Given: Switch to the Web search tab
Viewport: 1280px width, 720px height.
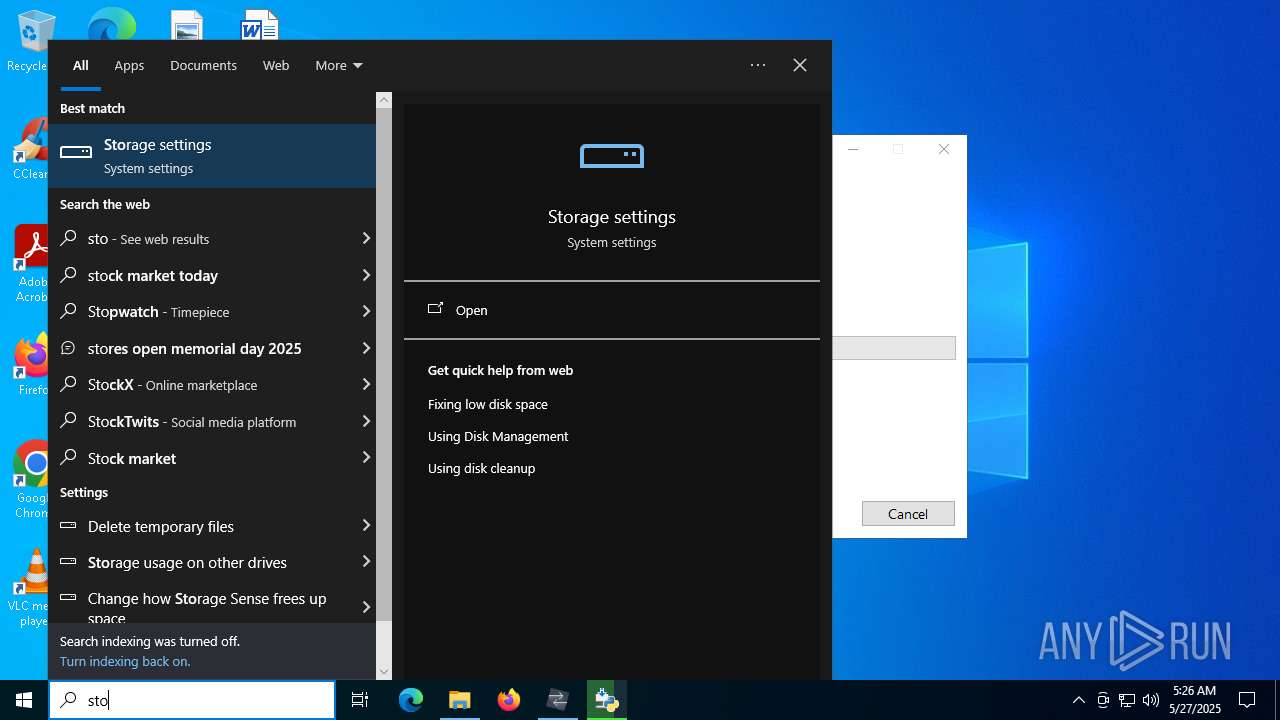Looking at the screenshot, I should coord(276,65).
